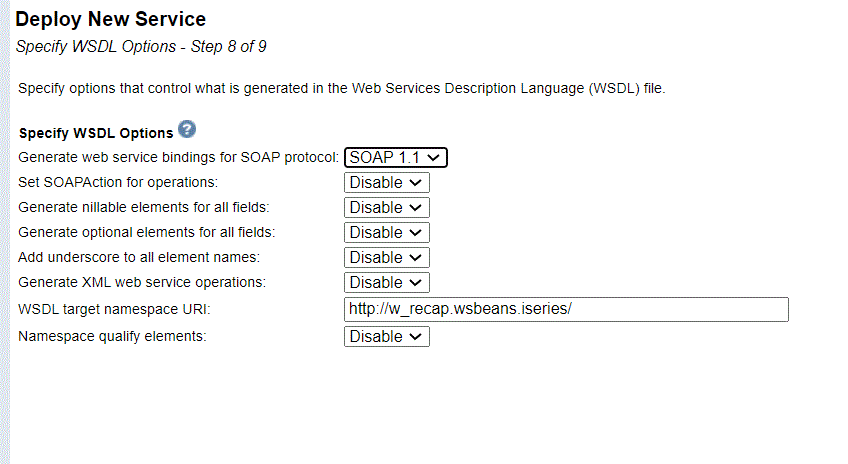This screenshot has height=464, width=848.
Task: Click the bold 'Specify WSDL Options' section title
Action: coord(96,133)
